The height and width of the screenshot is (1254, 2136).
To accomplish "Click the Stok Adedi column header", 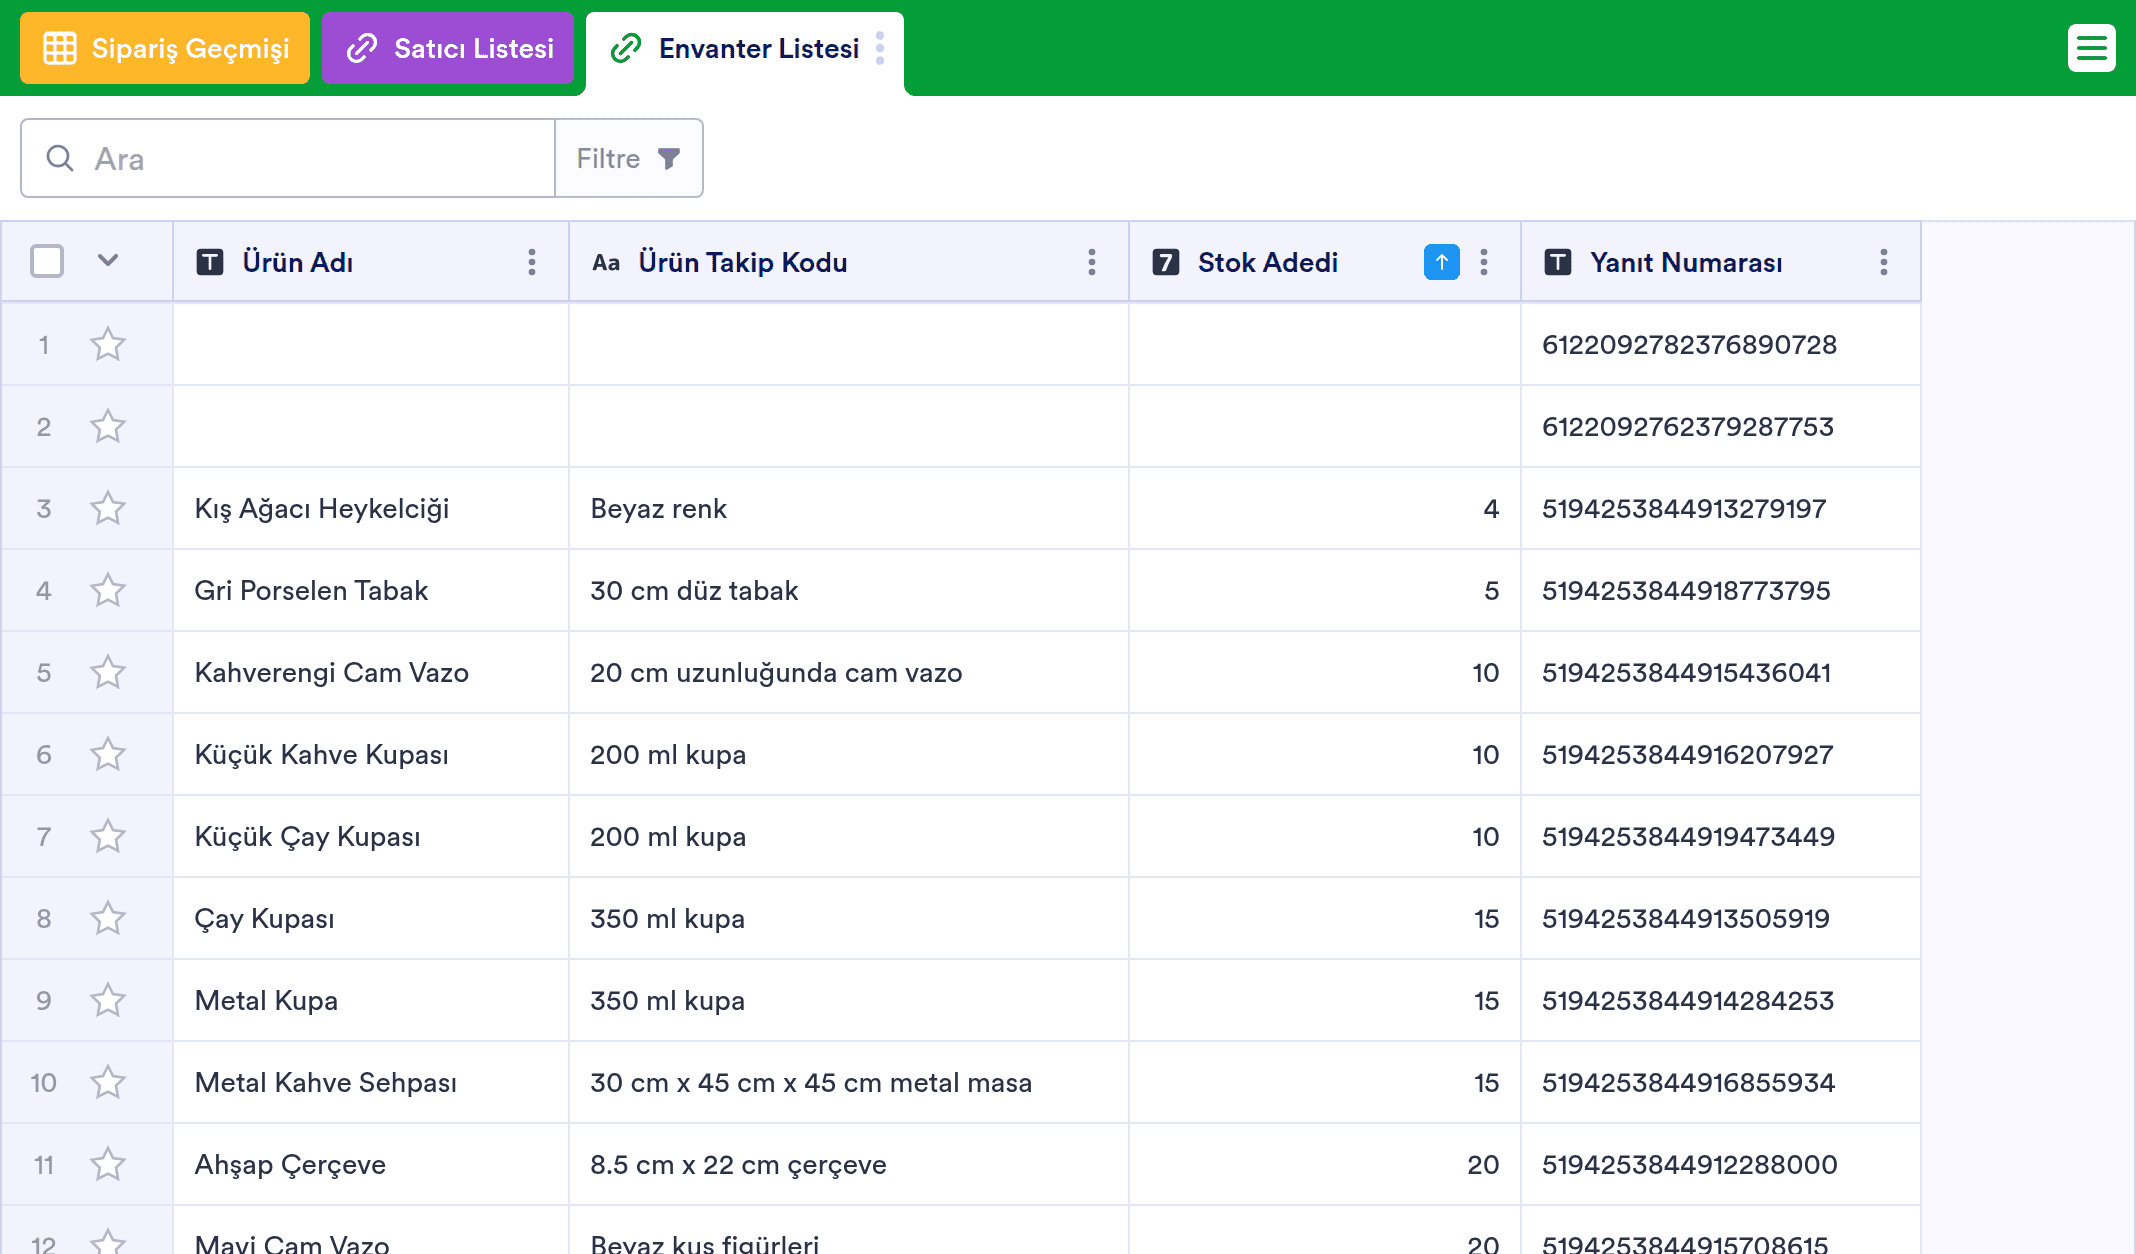I will (x=1267, y=262).
